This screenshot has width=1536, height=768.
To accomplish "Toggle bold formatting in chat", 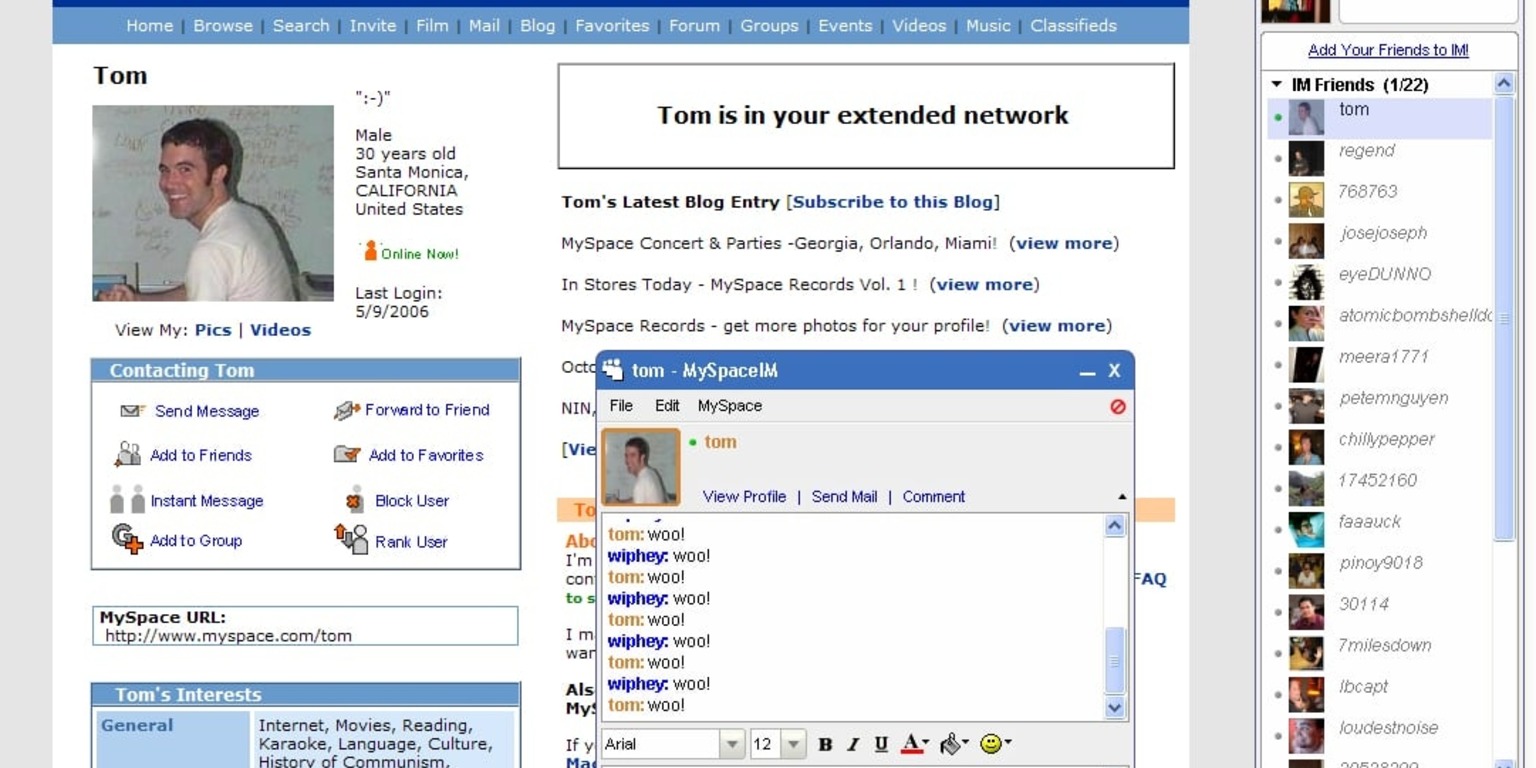I will click(x=825, y=744).
